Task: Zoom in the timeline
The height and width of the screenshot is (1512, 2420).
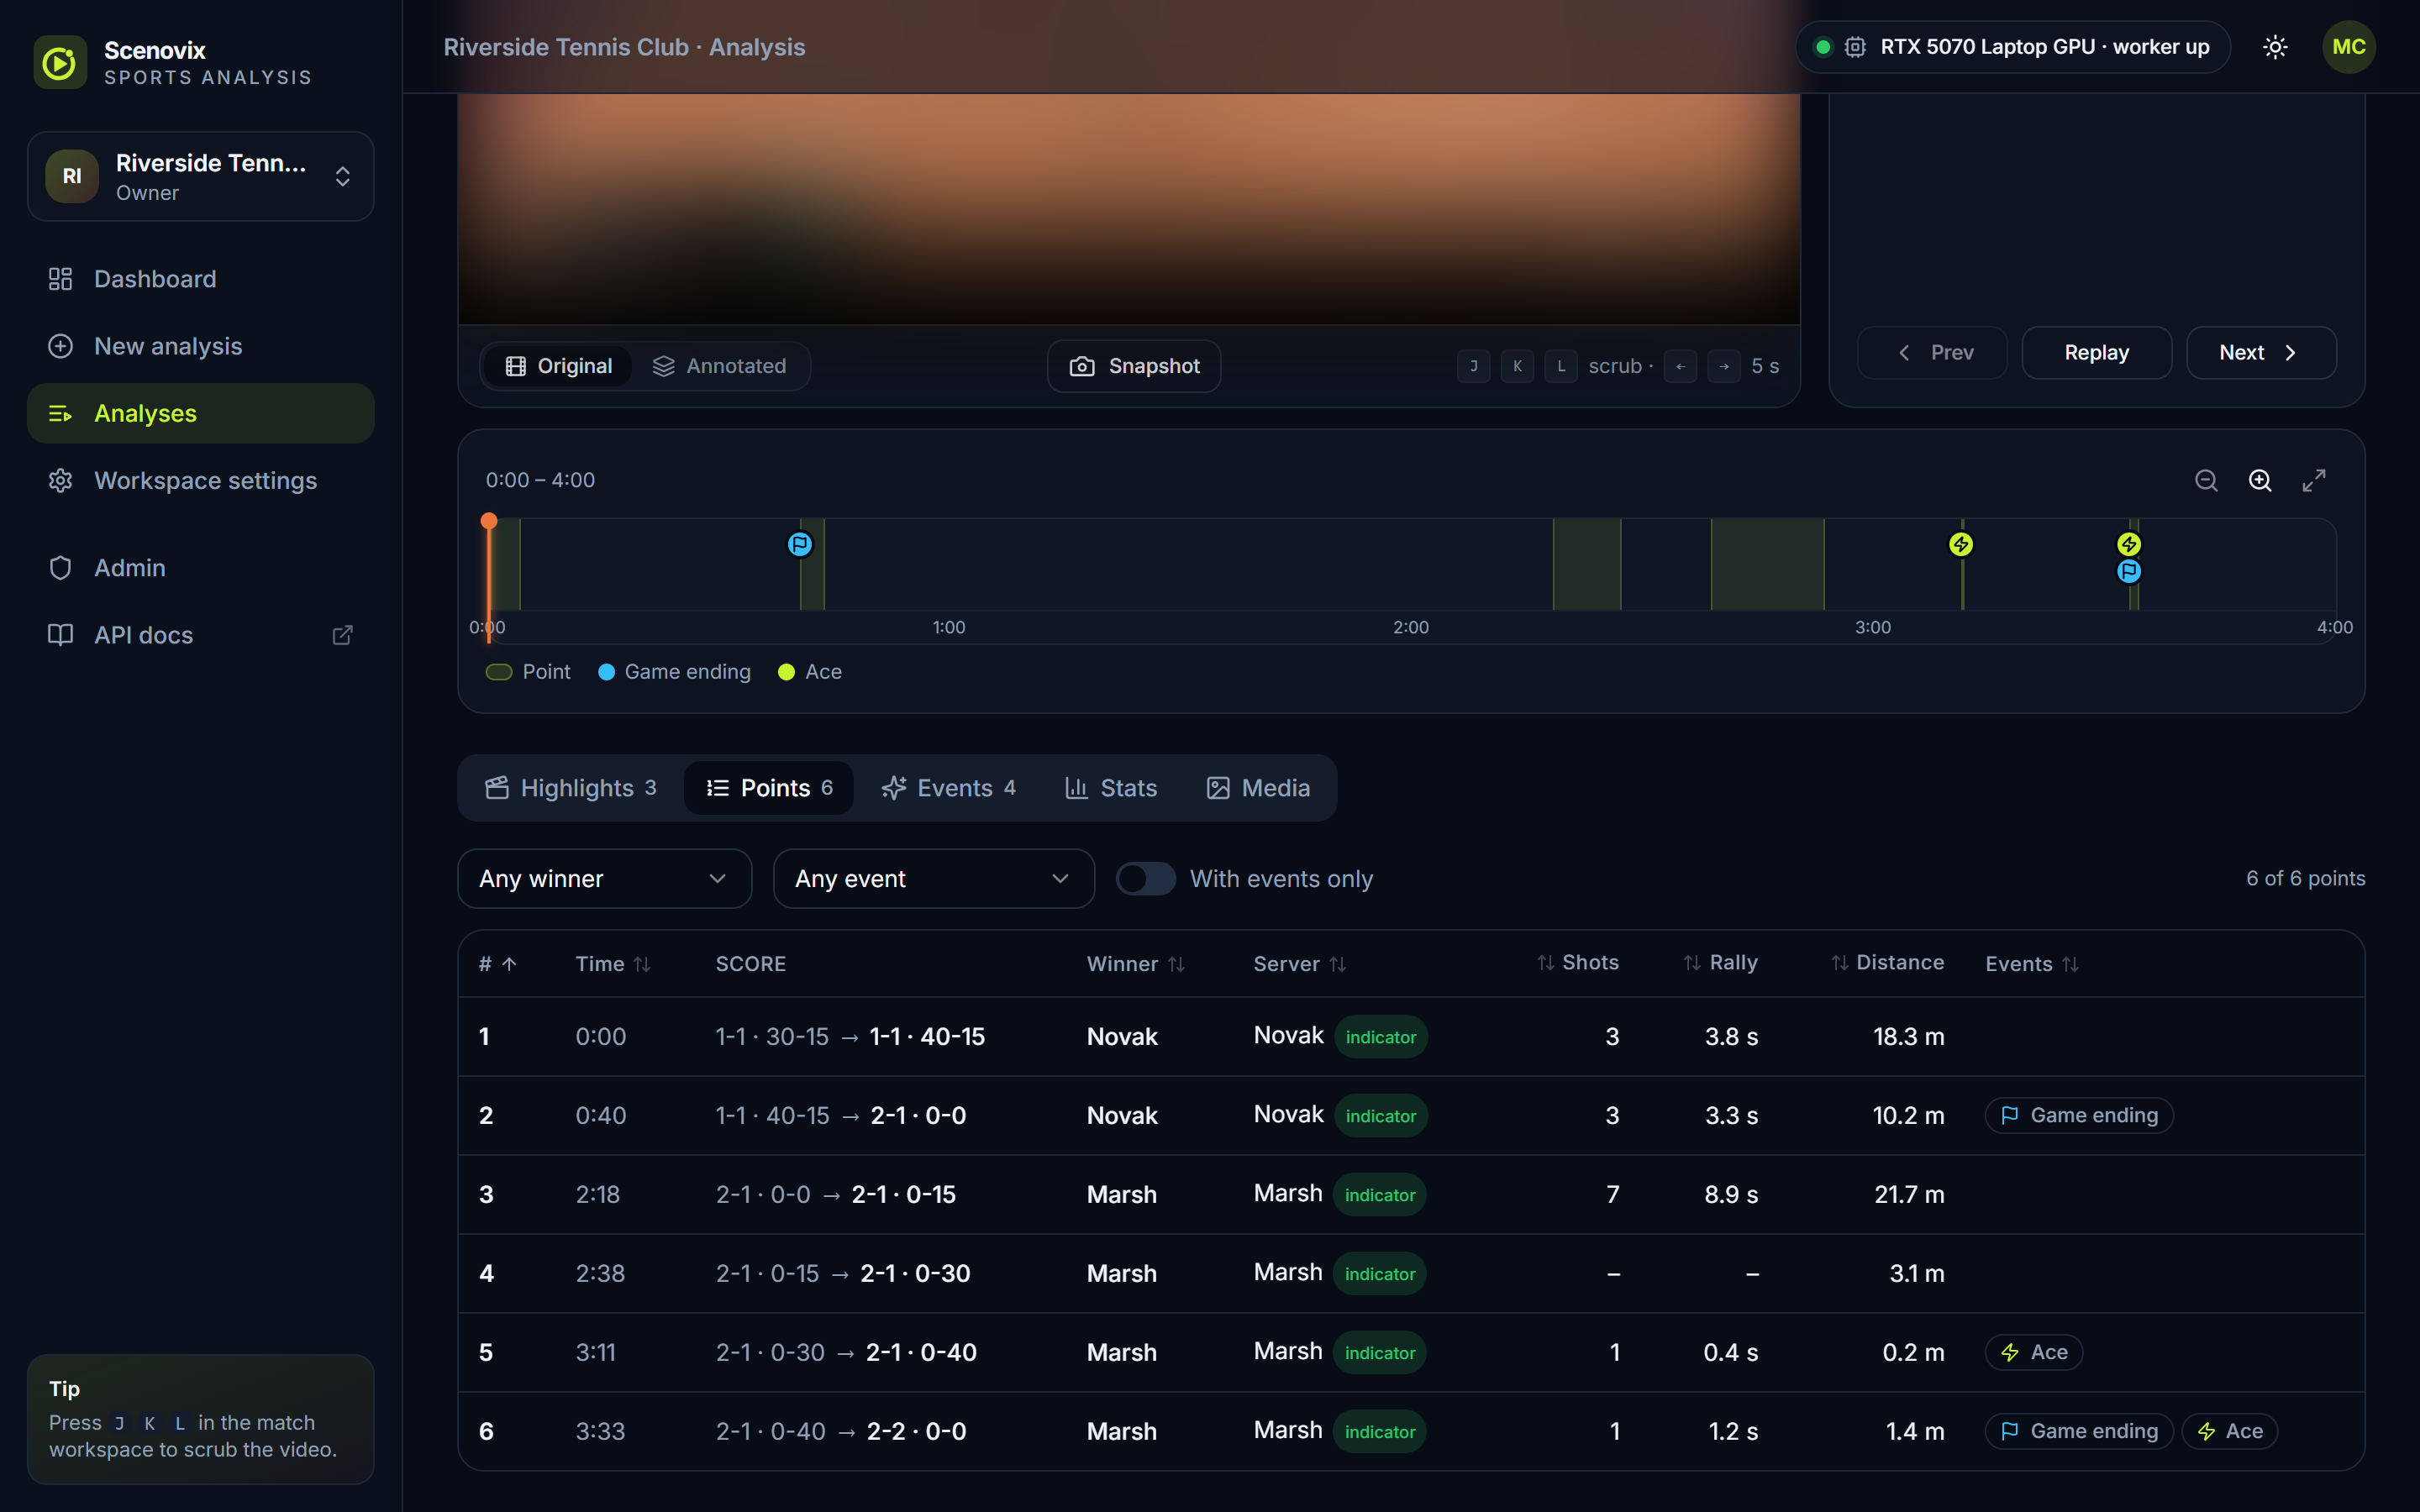Action: click(x=2260, y=481)
